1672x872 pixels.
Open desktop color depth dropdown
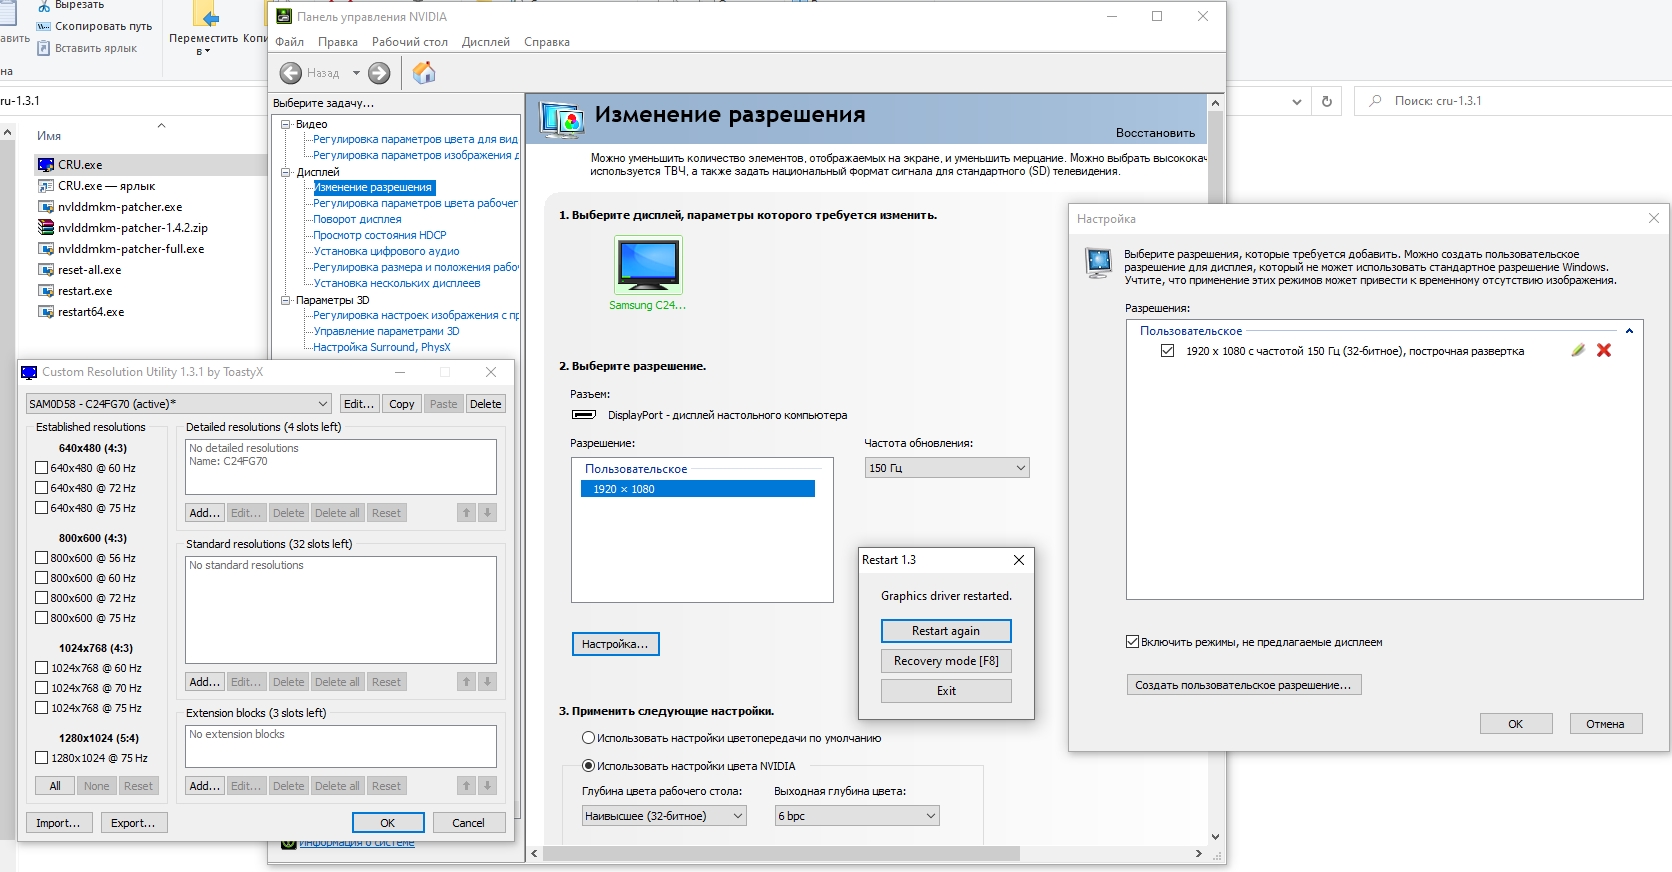(664, 816)
